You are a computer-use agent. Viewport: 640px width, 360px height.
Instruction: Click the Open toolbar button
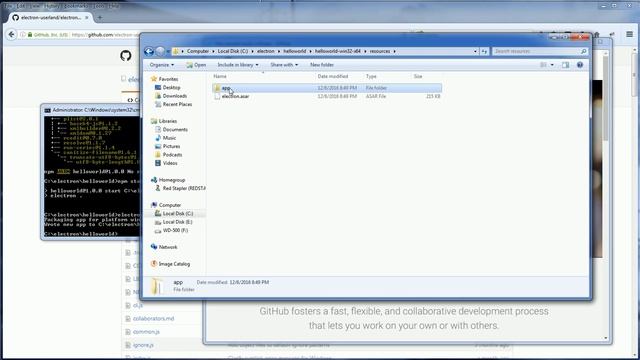coord(196,65)
